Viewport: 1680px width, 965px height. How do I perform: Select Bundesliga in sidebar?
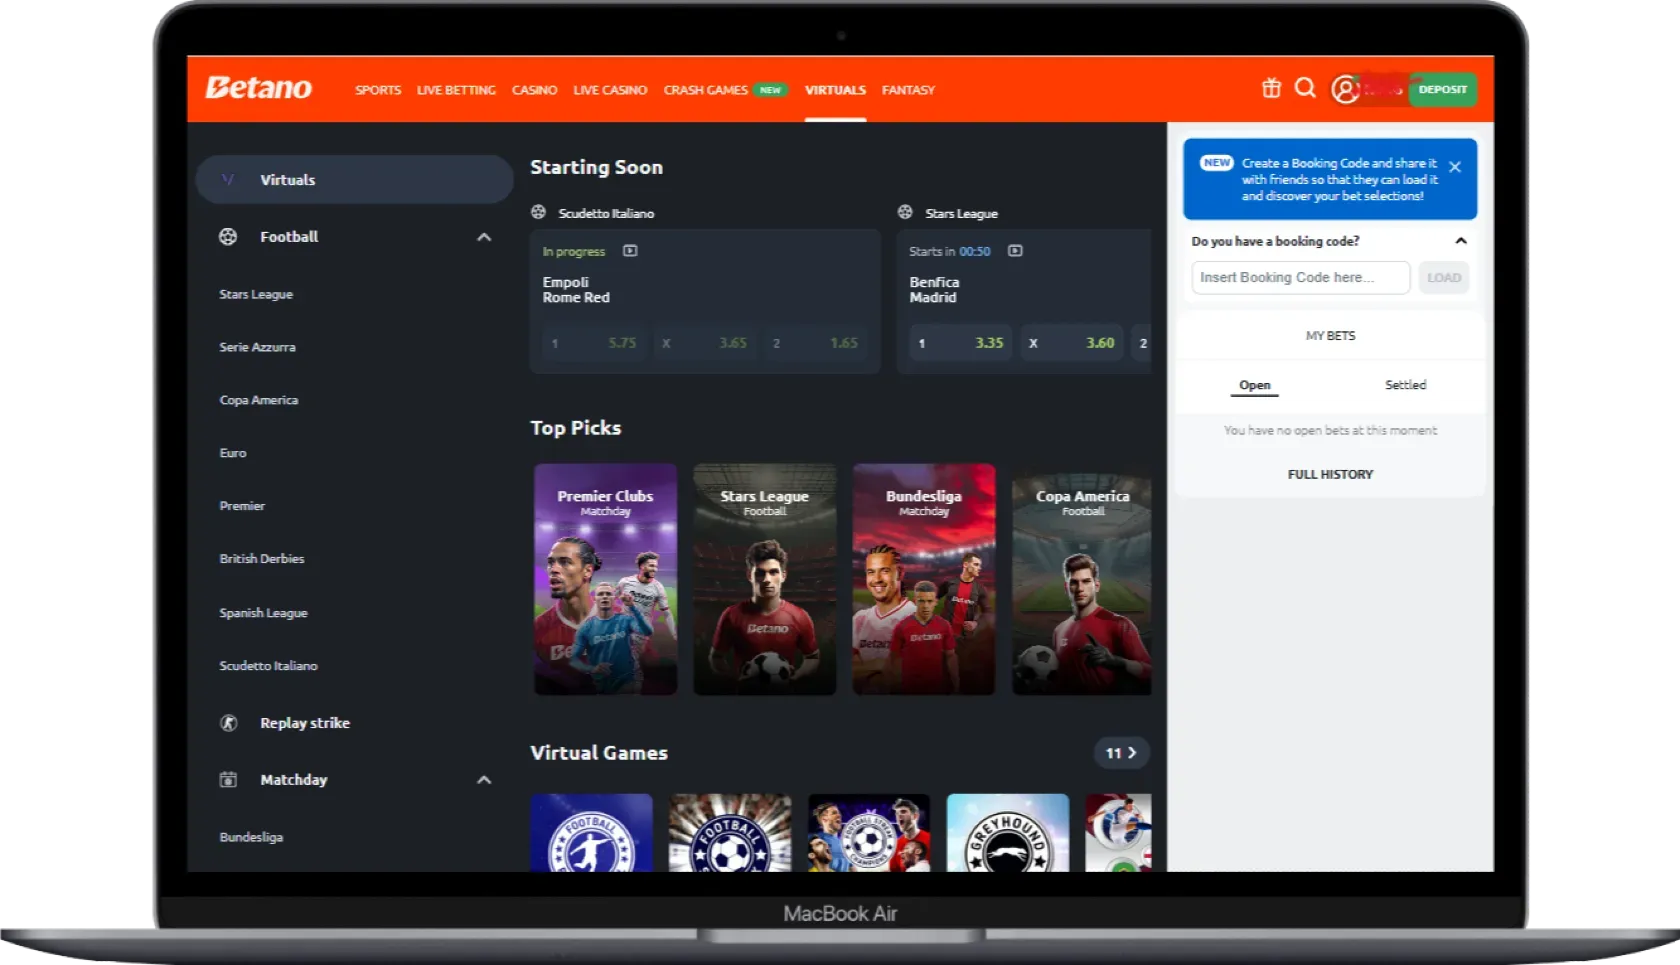(x=251, y=837)
